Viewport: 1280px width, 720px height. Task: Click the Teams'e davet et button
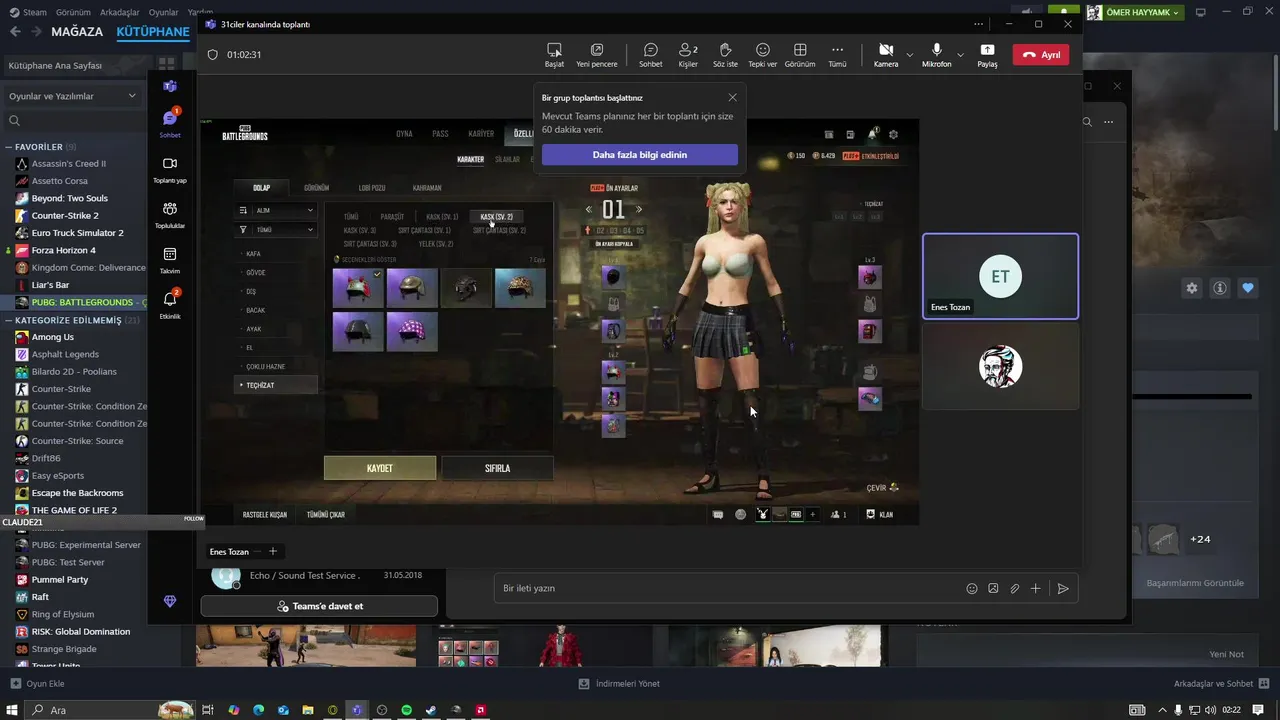pos(319,606)
